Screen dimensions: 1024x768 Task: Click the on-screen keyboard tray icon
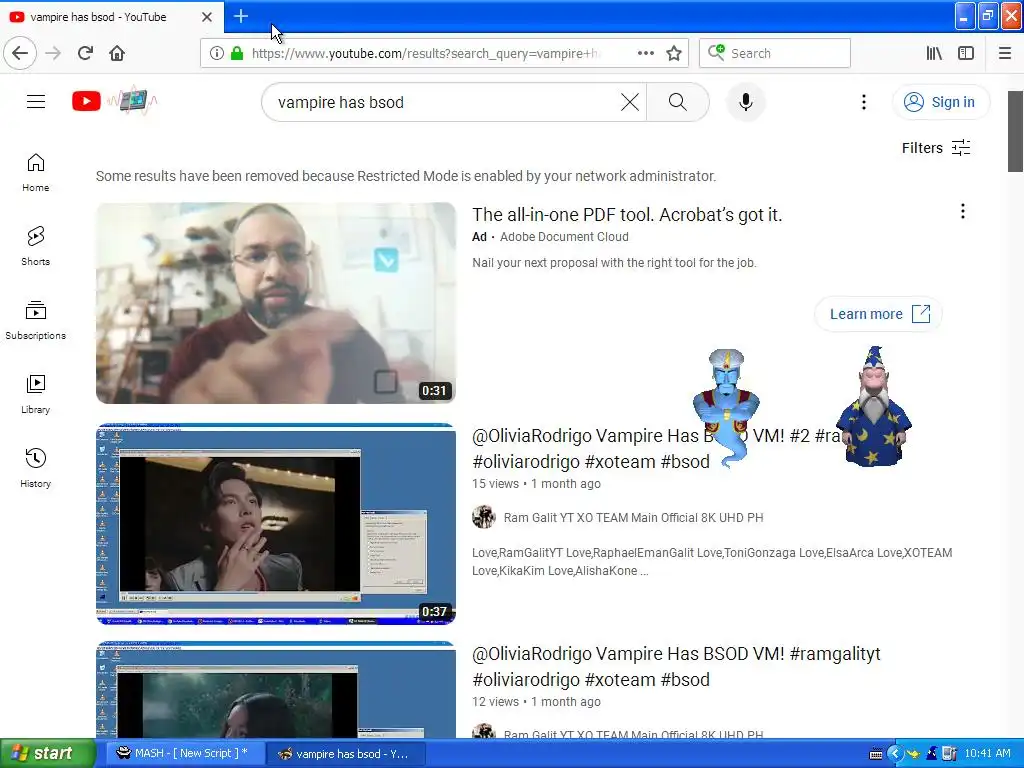[876, 754]
